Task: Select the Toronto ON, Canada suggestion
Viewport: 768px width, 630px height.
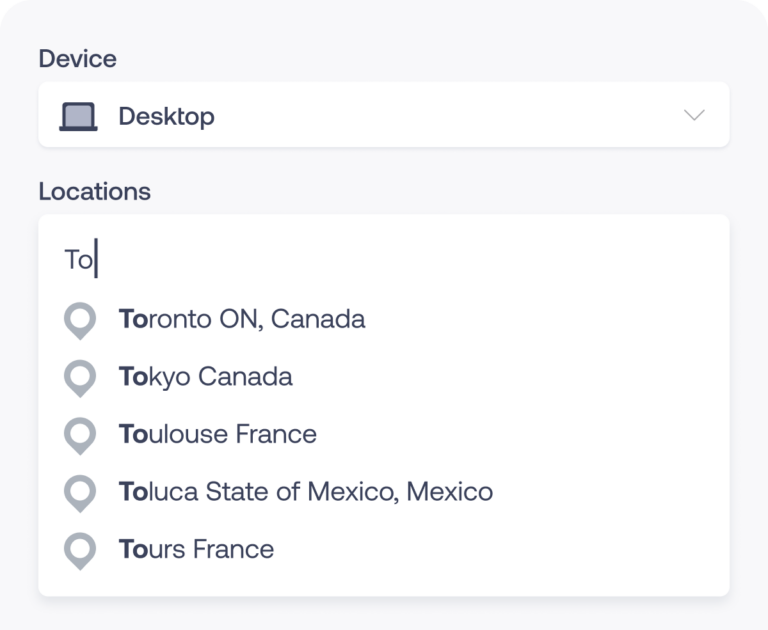Action: coord(241,319)
